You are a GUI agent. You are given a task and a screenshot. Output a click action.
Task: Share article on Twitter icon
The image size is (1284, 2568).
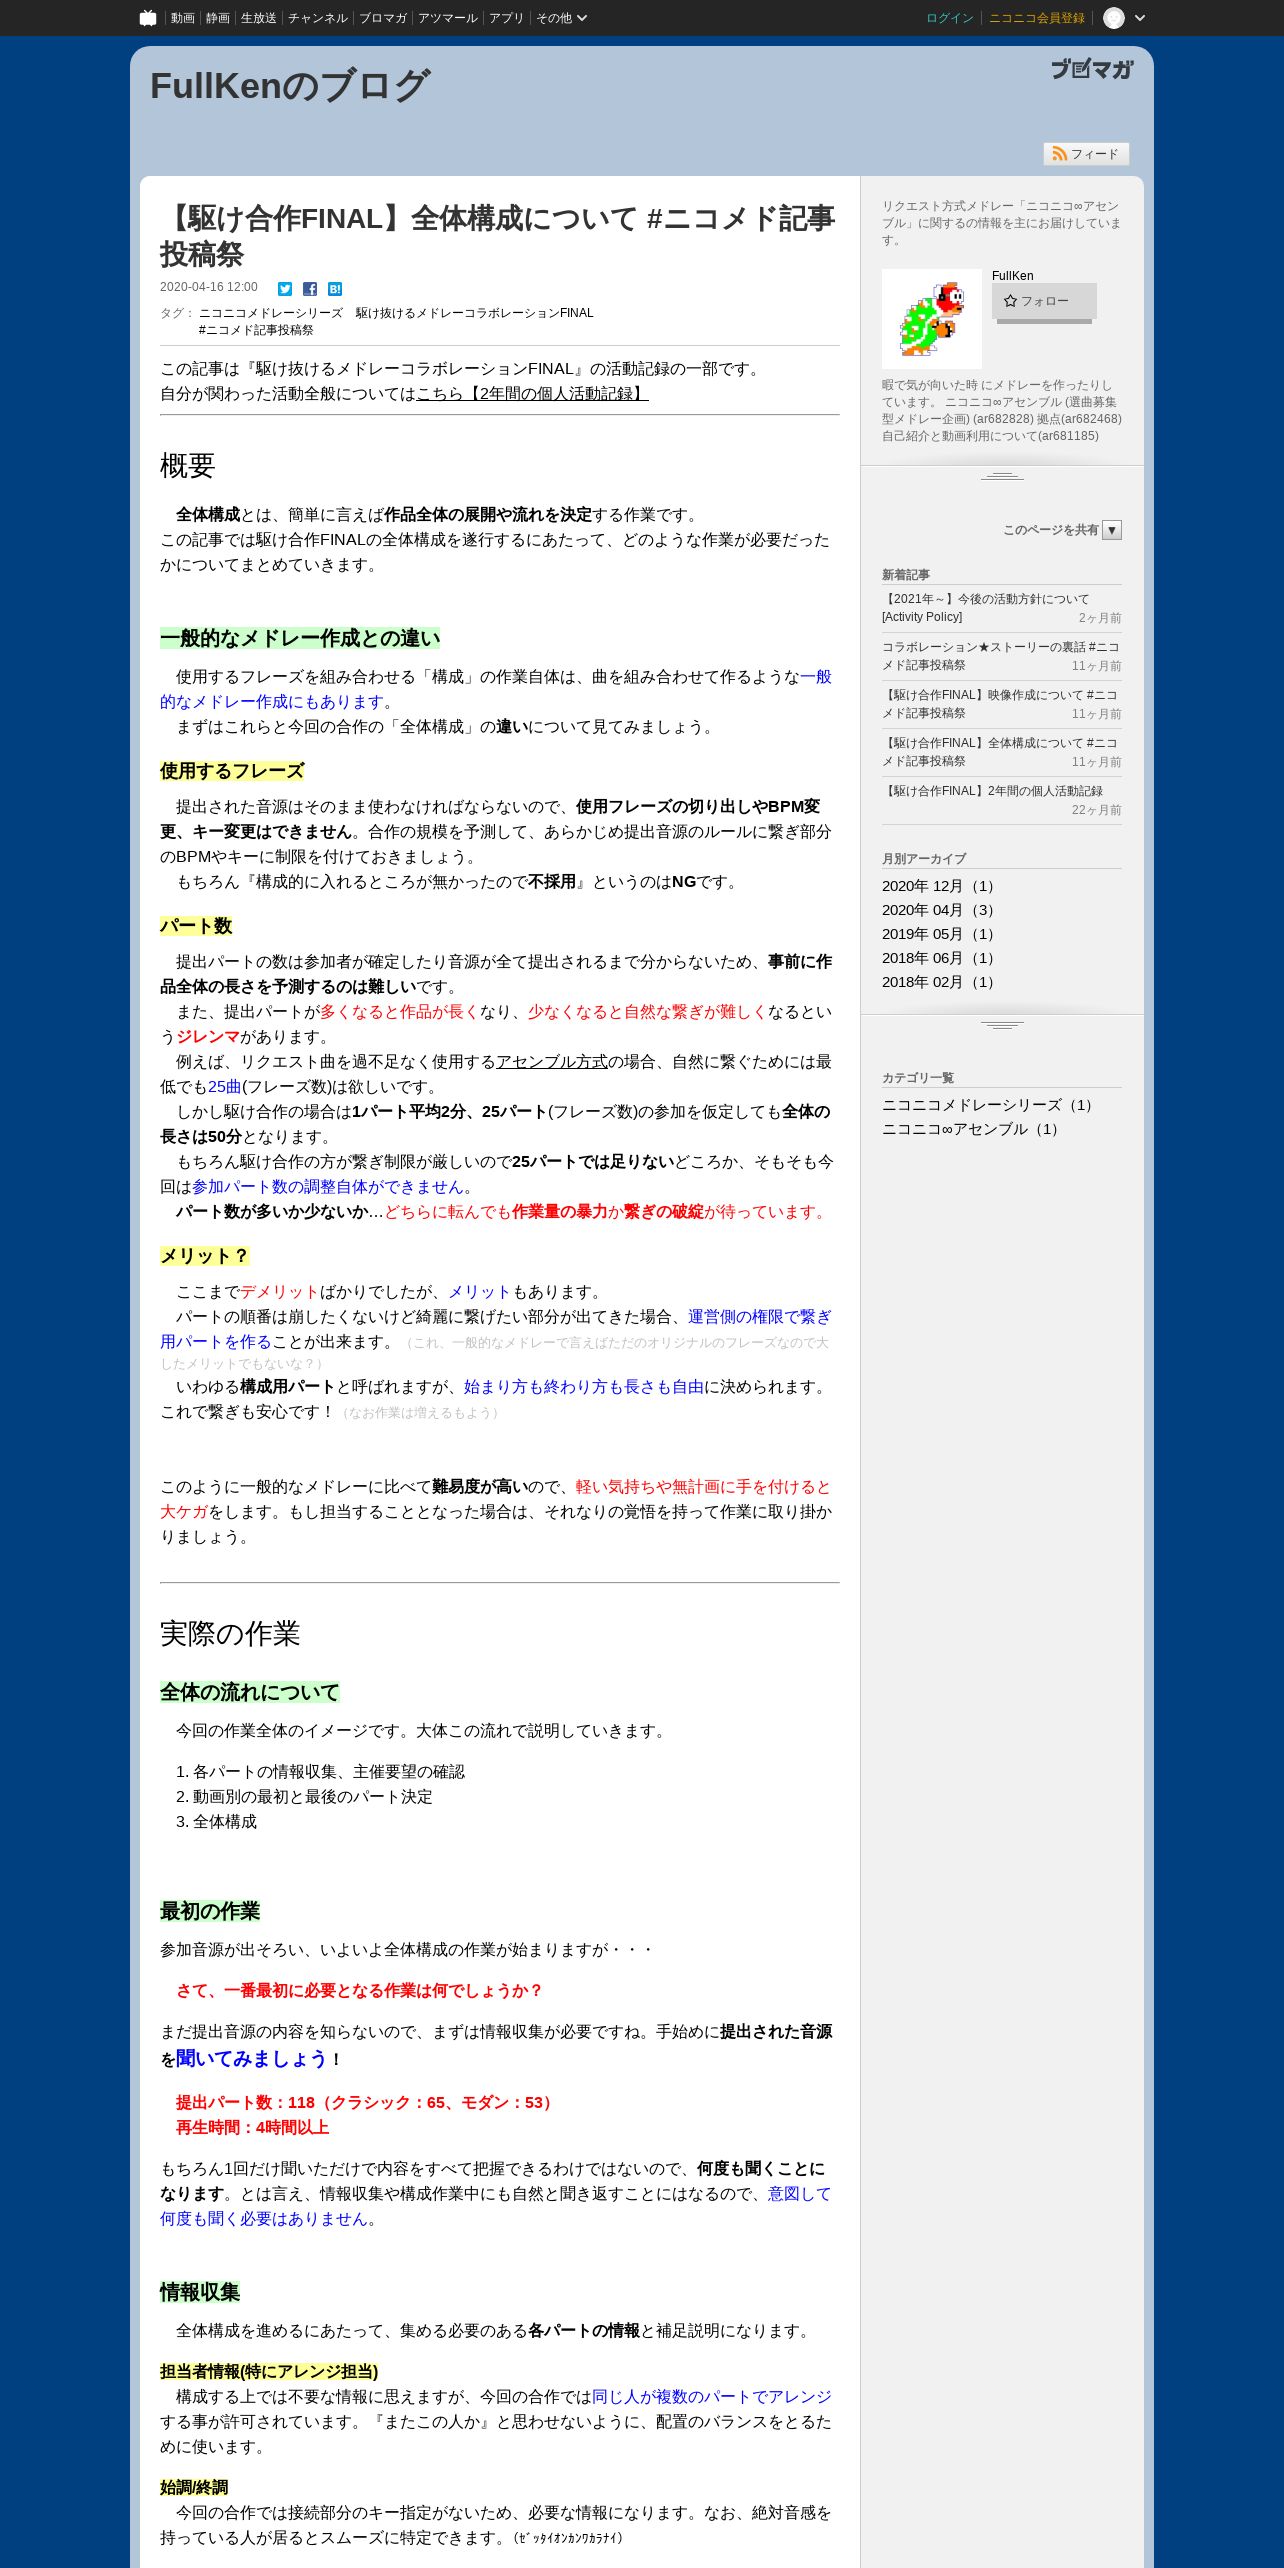click(x=285, y=289)
